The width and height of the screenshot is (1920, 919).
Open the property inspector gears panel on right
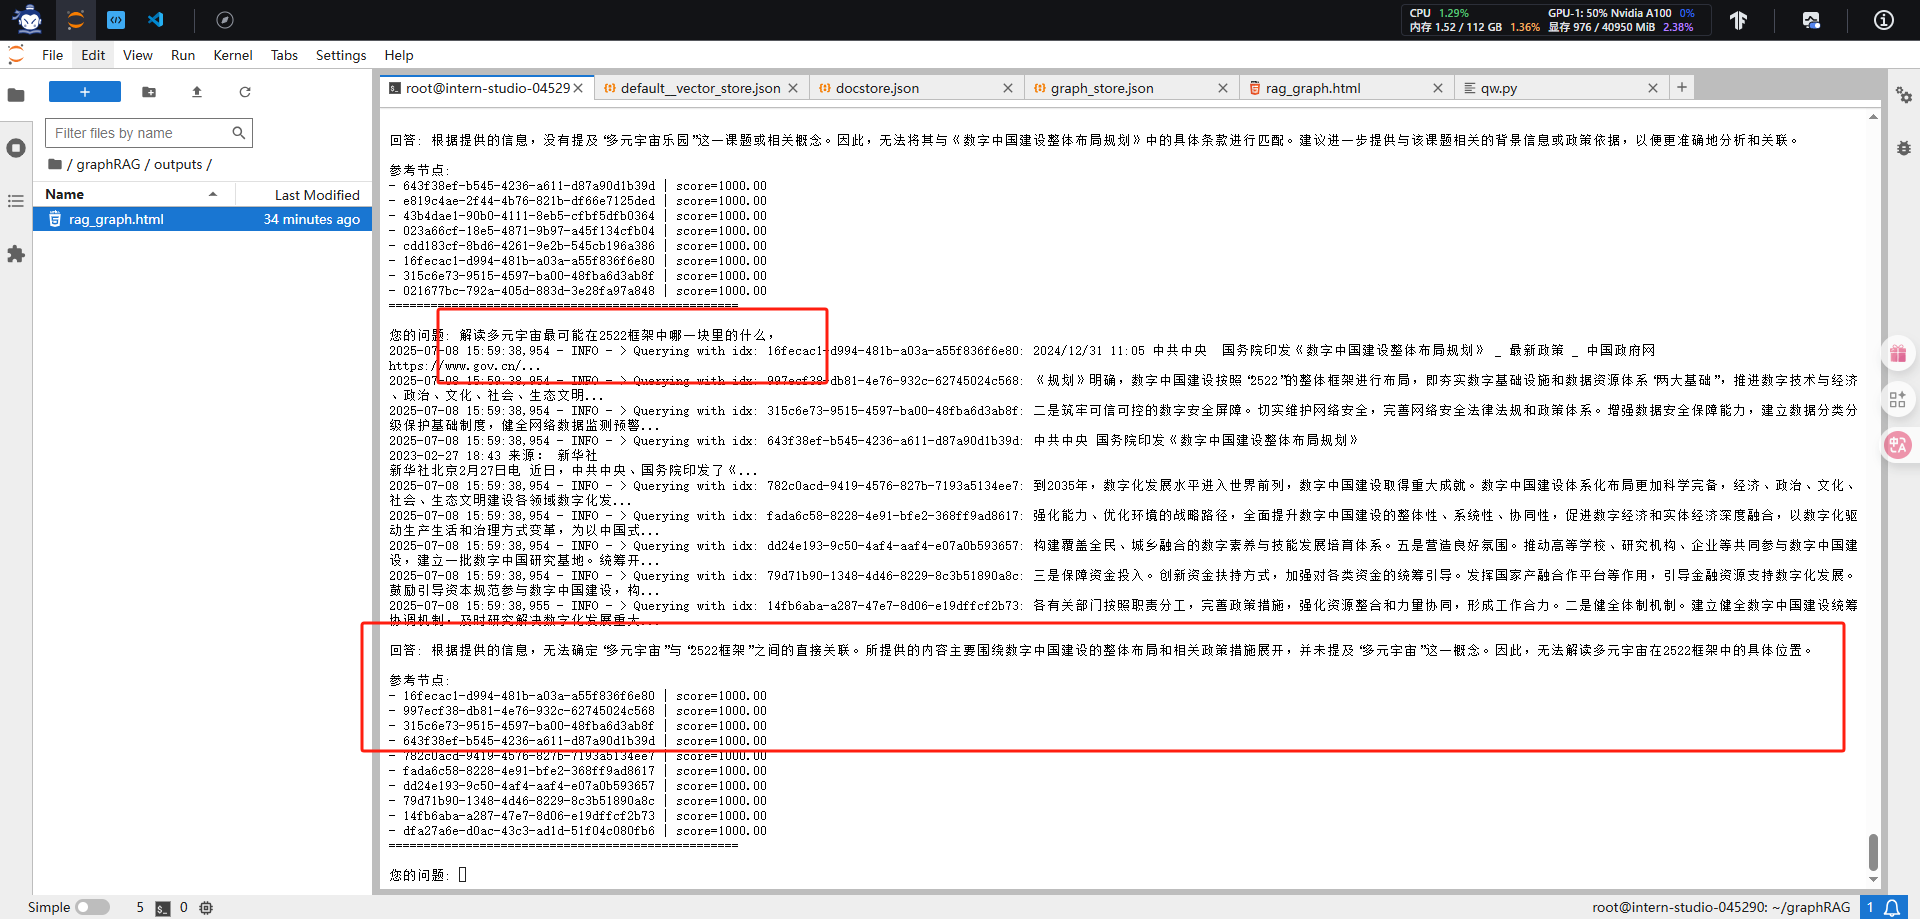(x=1904, y=96)
